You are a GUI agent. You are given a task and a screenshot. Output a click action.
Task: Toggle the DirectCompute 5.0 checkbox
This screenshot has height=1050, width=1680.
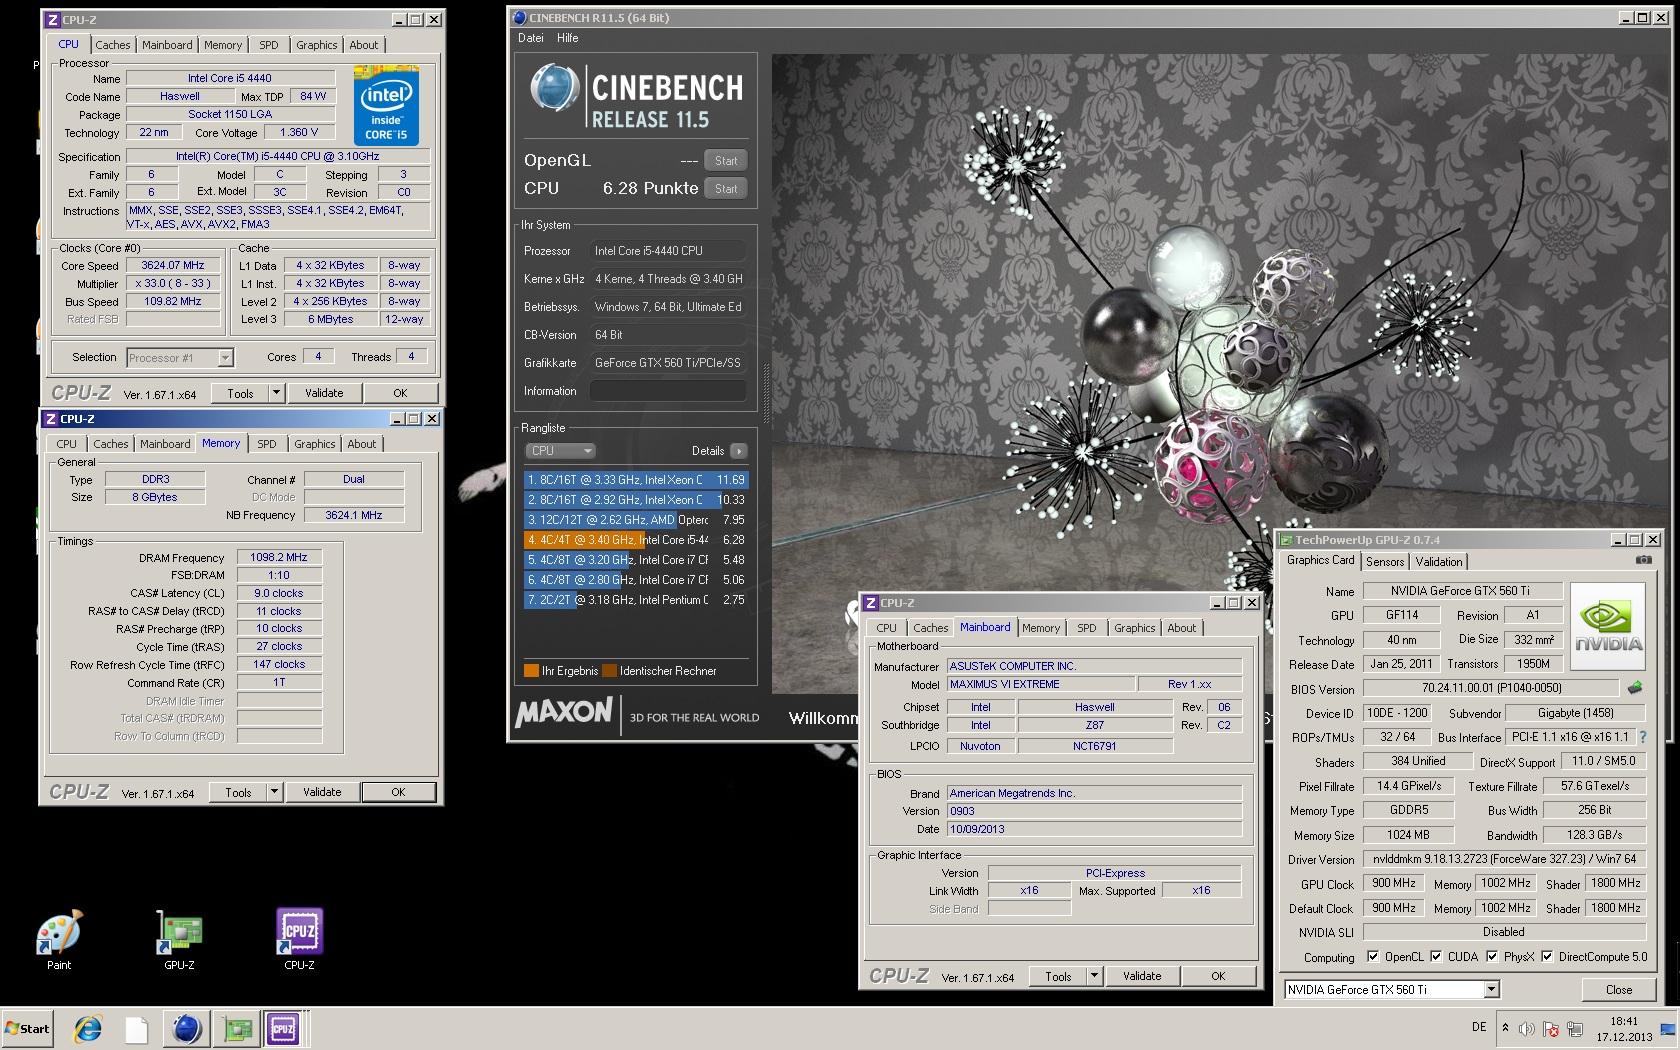1547,957
